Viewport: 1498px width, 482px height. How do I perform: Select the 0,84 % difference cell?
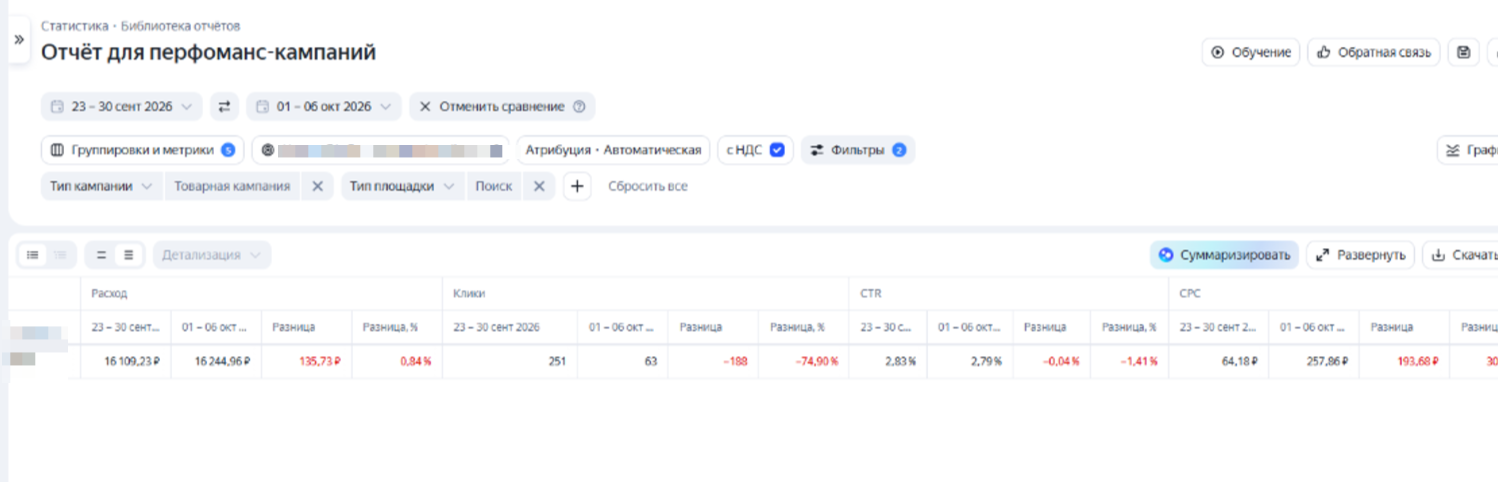[x=396, y=361]
